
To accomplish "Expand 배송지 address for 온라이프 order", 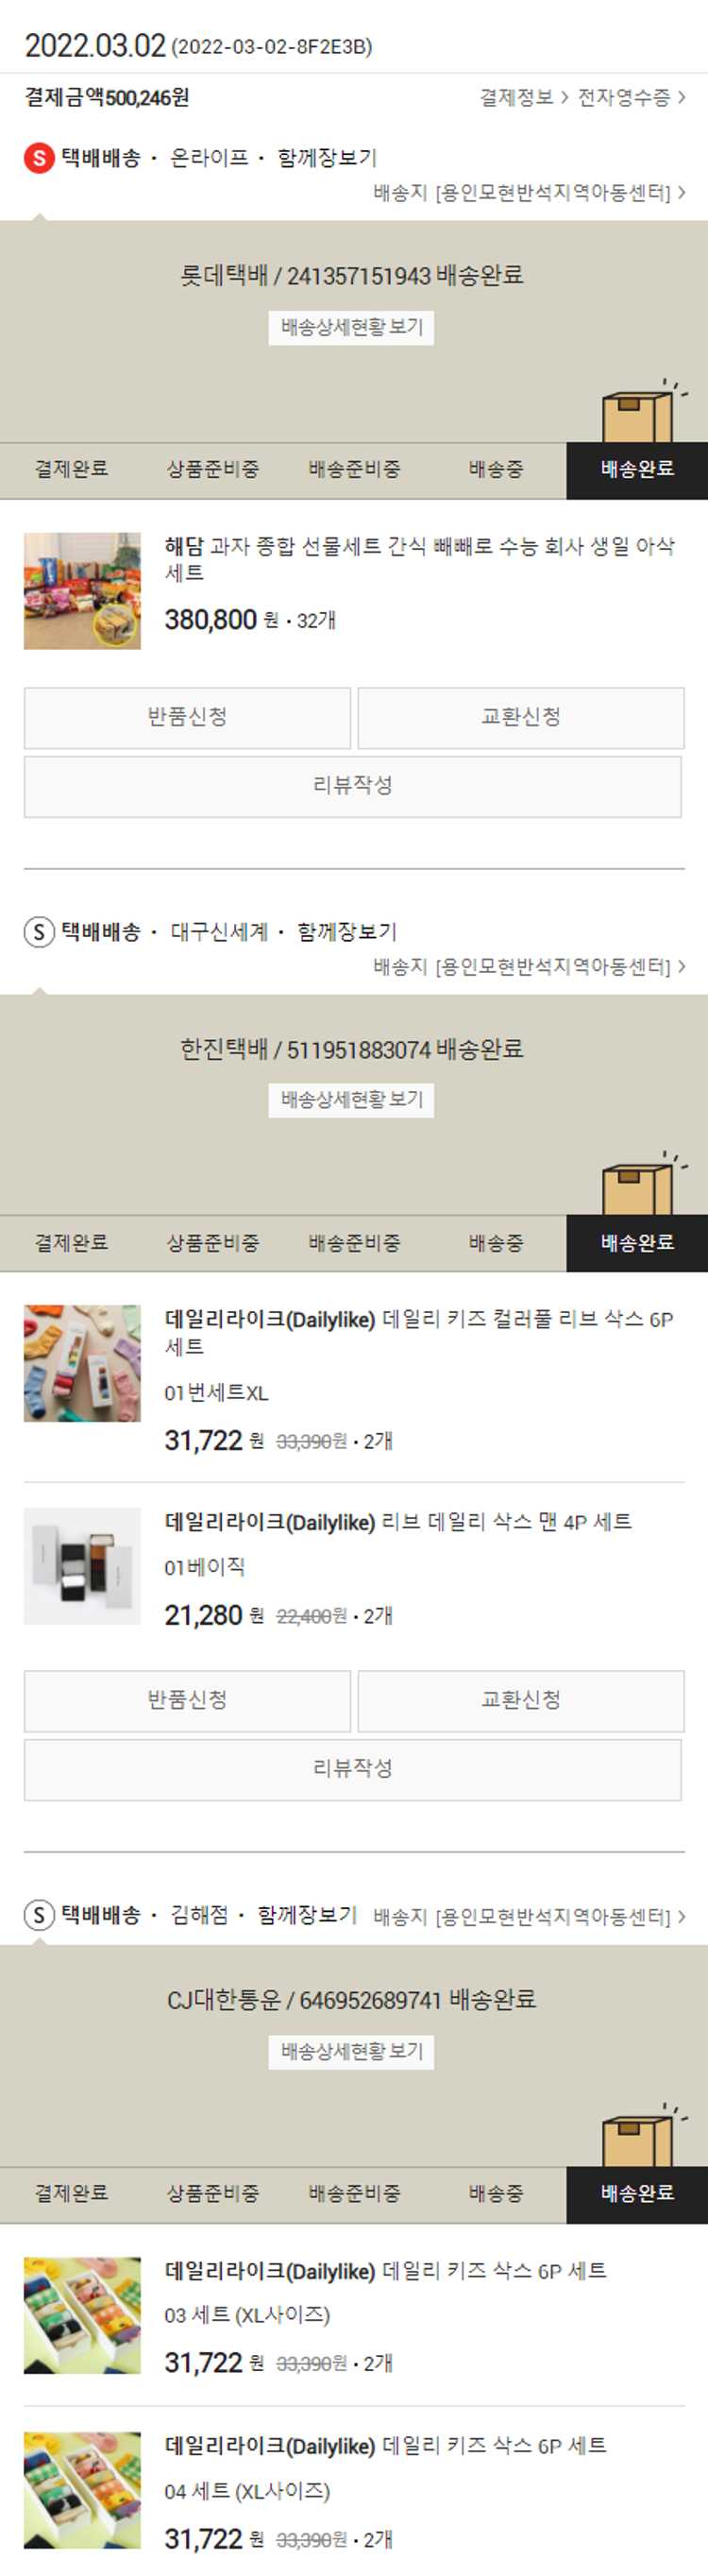I will [x=529, y=192].
